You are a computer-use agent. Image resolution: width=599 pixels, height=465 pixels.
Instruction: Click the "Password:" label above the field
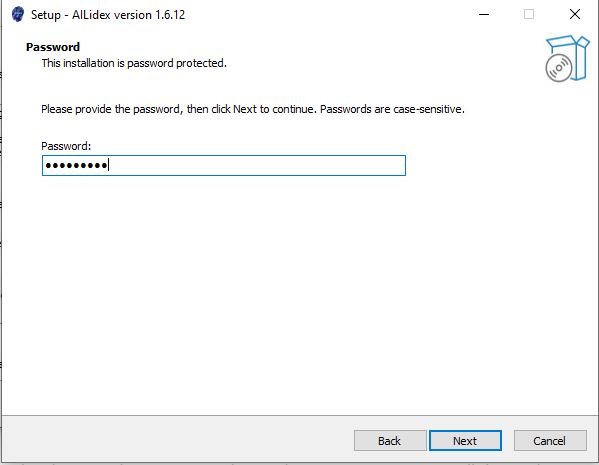point(66,146)
